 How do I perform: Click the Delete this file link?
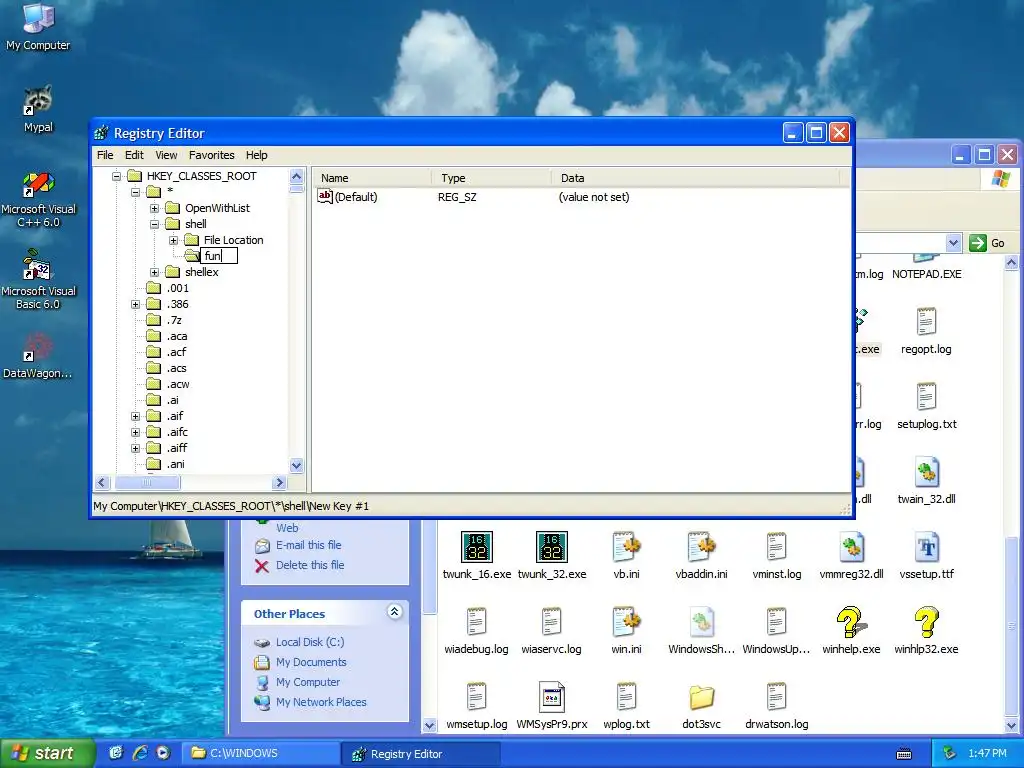[x=310, y=565]
